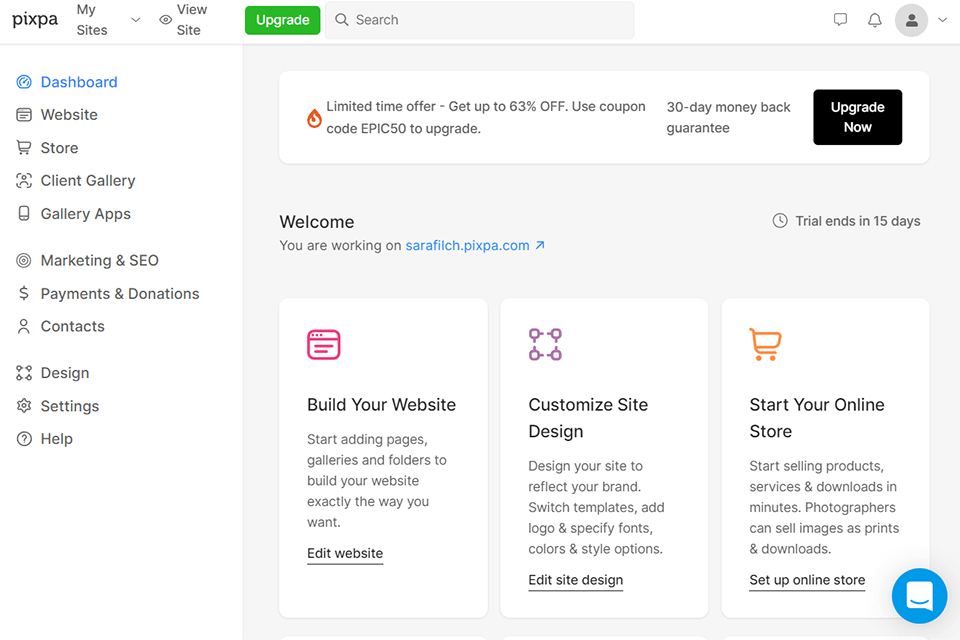Screen dimensions: 960x640
Task: Open the Dashboard section in the sidebar
Action: click(x=79, y=81)
